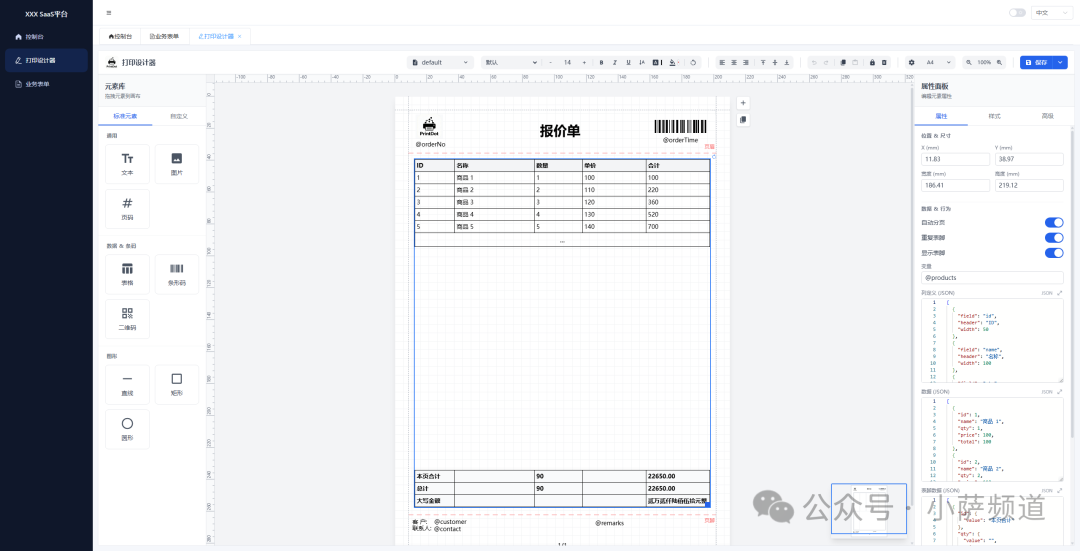Toggle the 重复表脚 switch

[1054, 238]
